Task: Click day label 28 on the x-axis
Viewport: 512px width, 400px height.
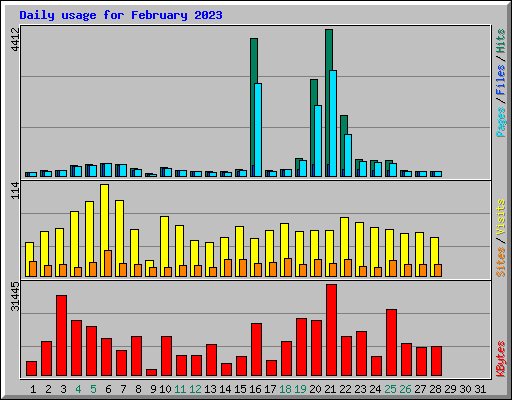Action: coord(435,389)
